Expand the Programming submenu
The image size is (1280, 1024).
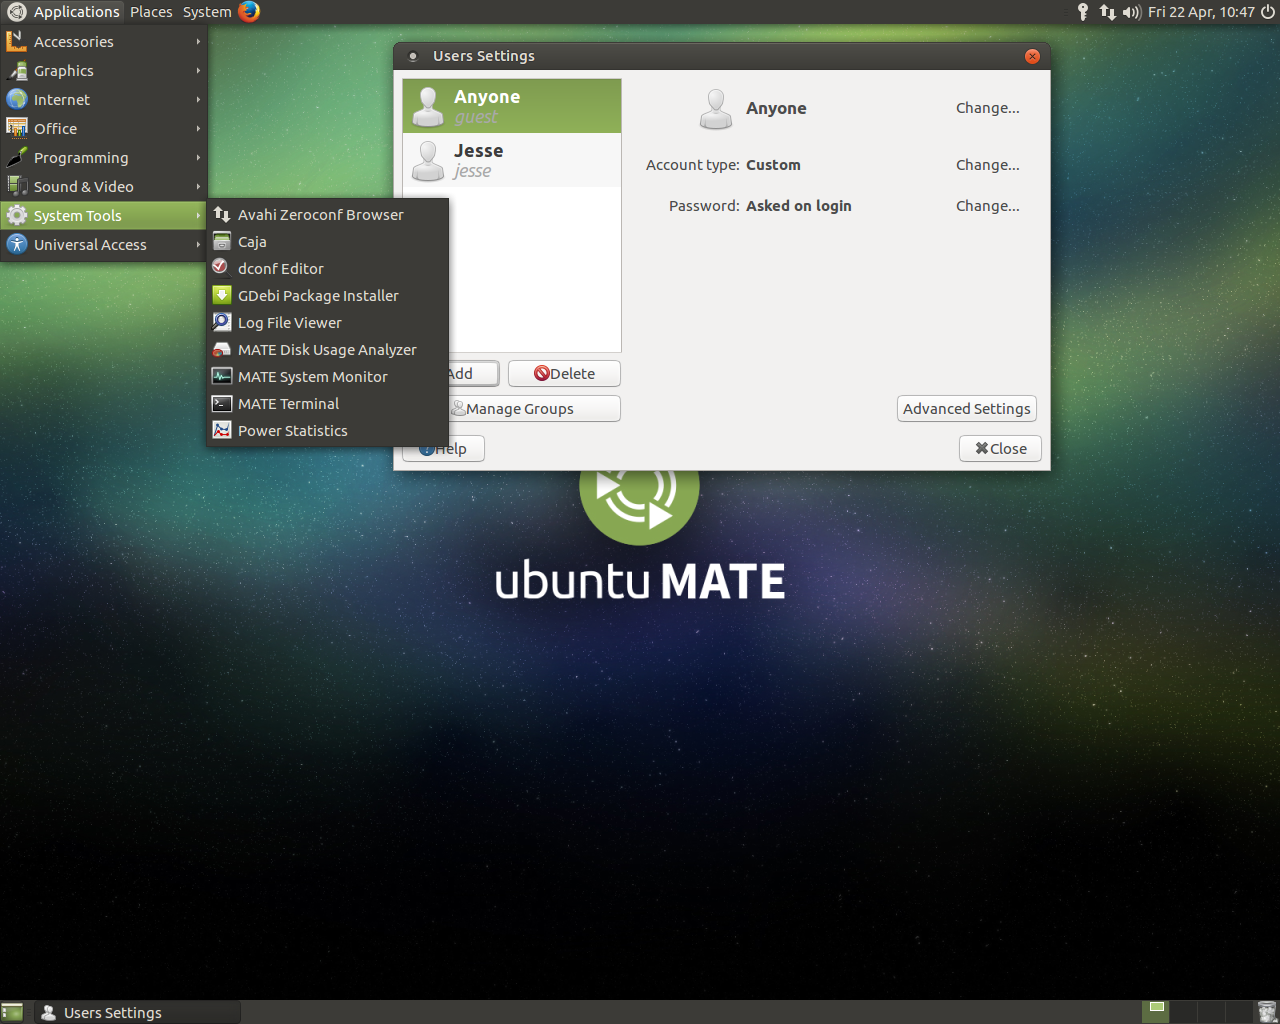tap(104, 158)
